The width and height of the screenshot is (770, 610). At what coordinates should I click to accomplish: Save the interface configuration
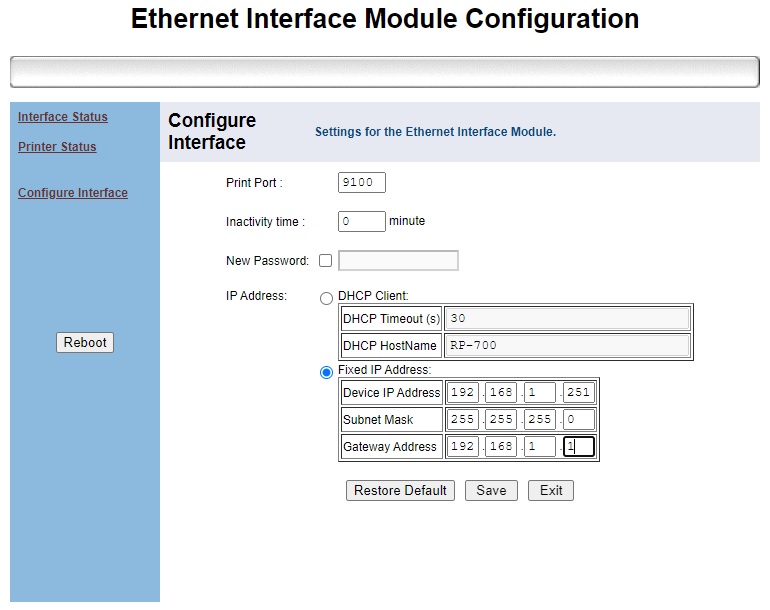pos(491,491)
